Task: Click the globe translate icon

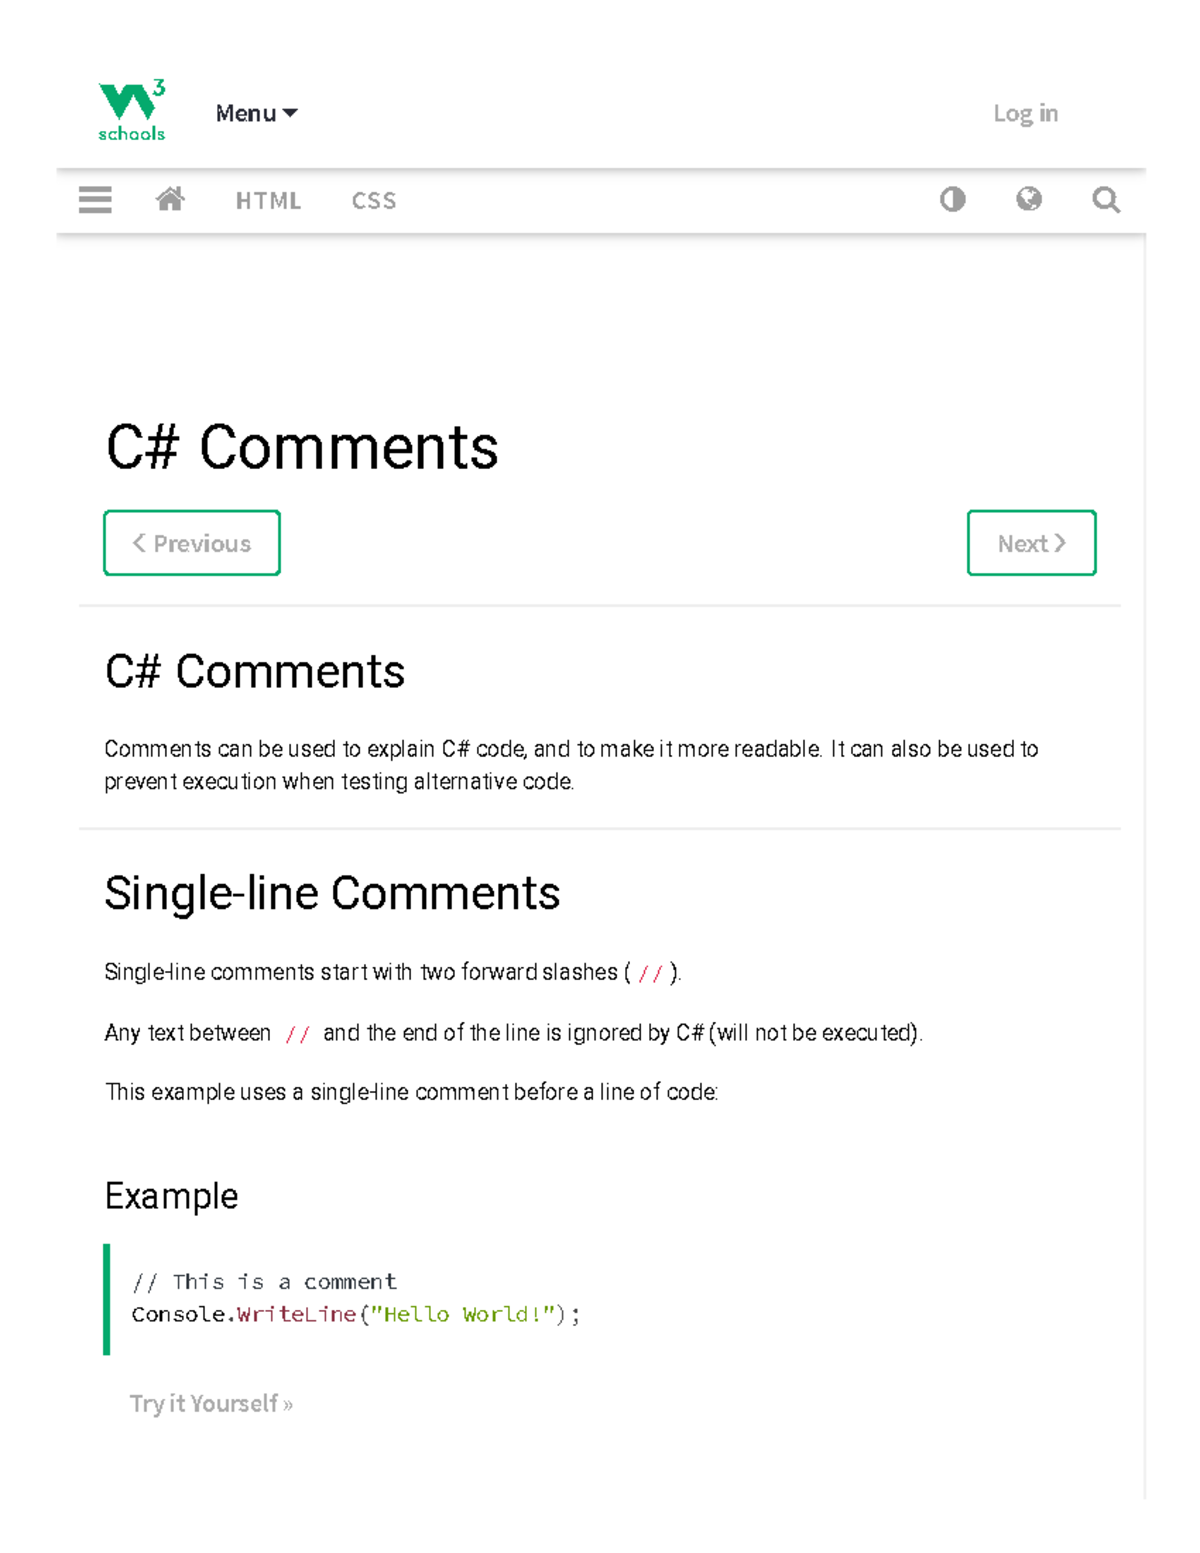Action: (x=1028, y=200)
